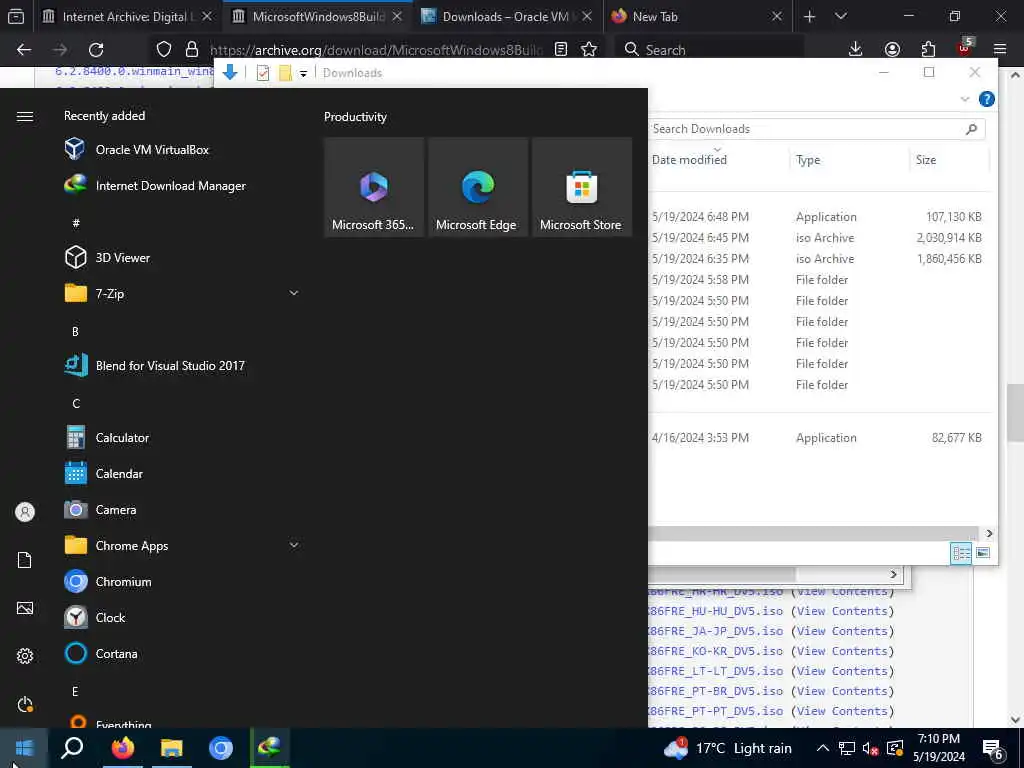The image size is (1024, 768).
Task: Open Pictures from Start sidebar
Action: (x=25, y=608)
